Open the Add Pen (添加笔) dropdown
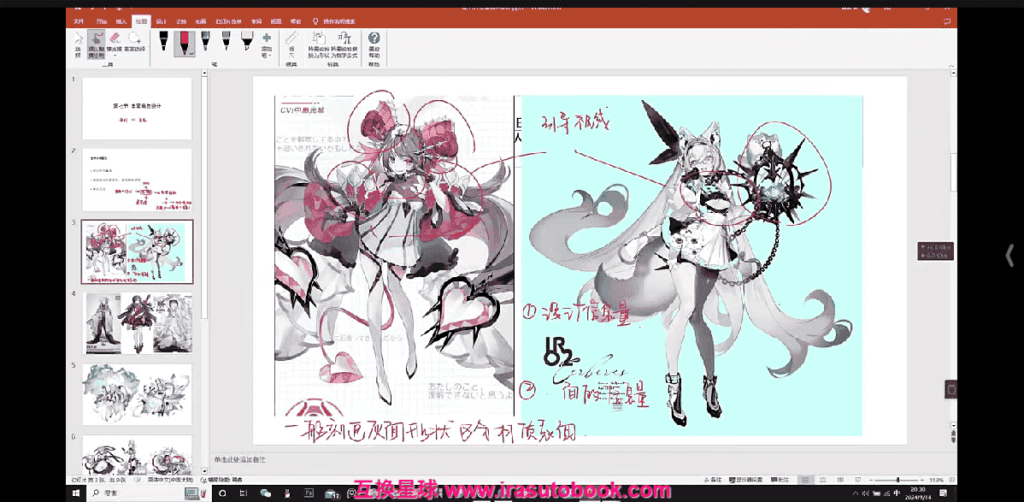The image size is (1024, 502). click(266, 45)
